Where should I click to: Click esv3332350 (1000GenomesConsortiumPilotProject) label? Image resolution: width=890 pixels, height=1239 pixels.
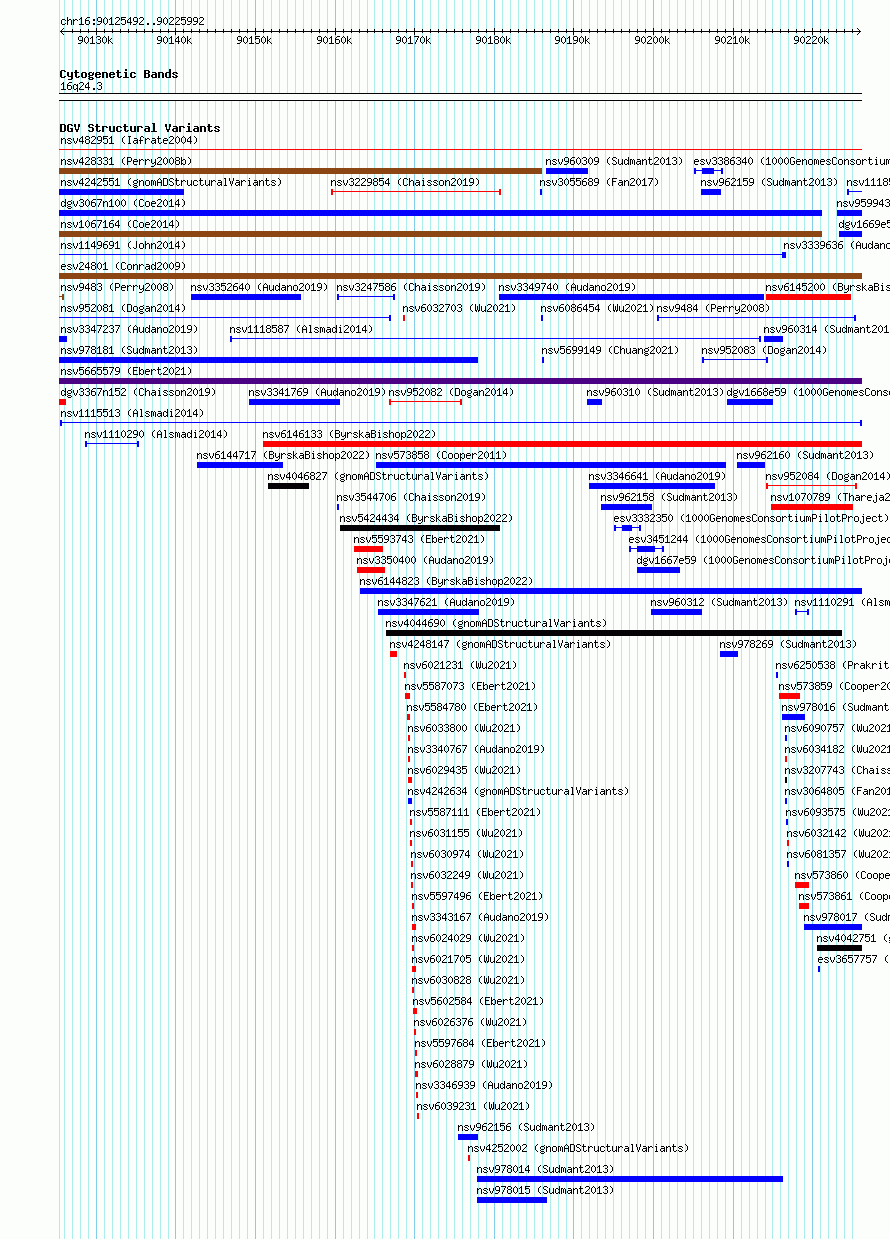click(751, 518)
